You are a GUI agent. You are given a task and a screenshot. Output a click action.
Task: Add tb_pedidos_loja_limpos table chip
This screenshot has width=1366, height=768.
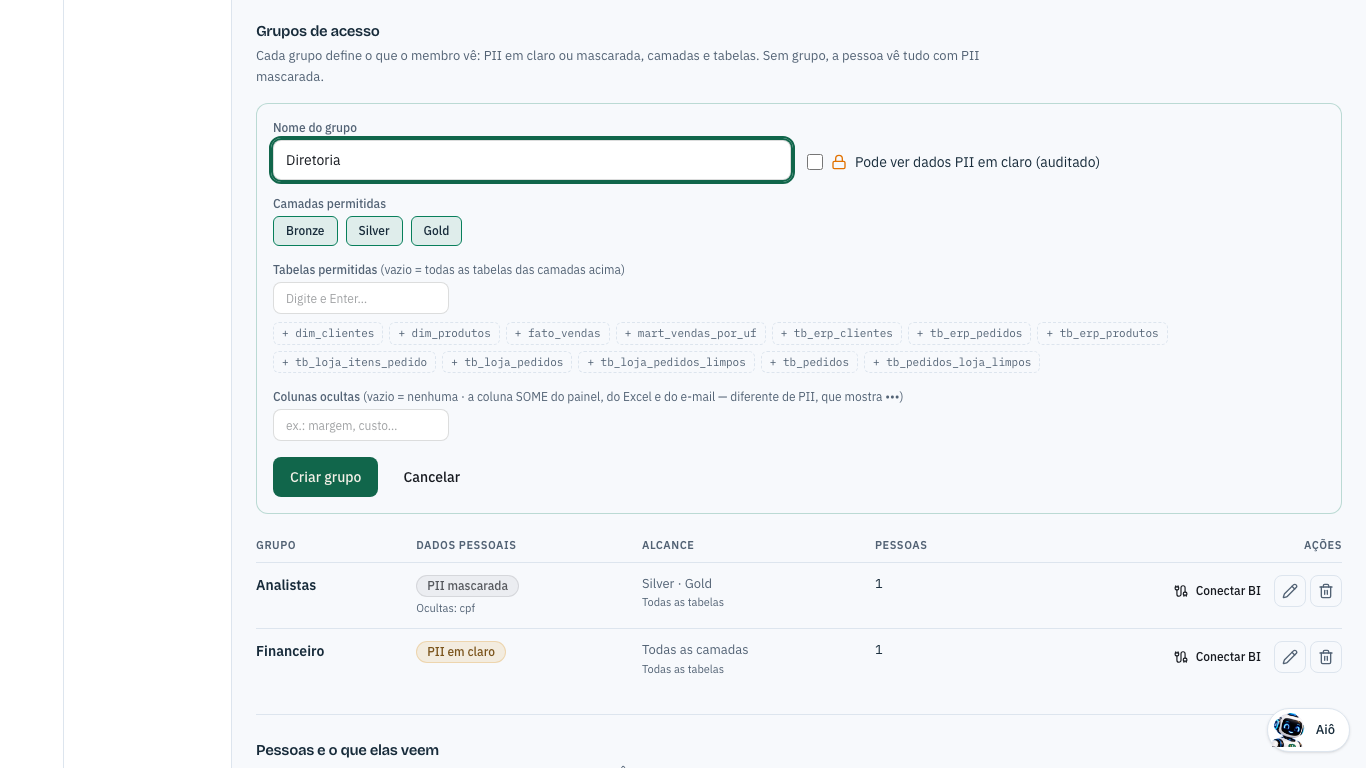[952, 362]
